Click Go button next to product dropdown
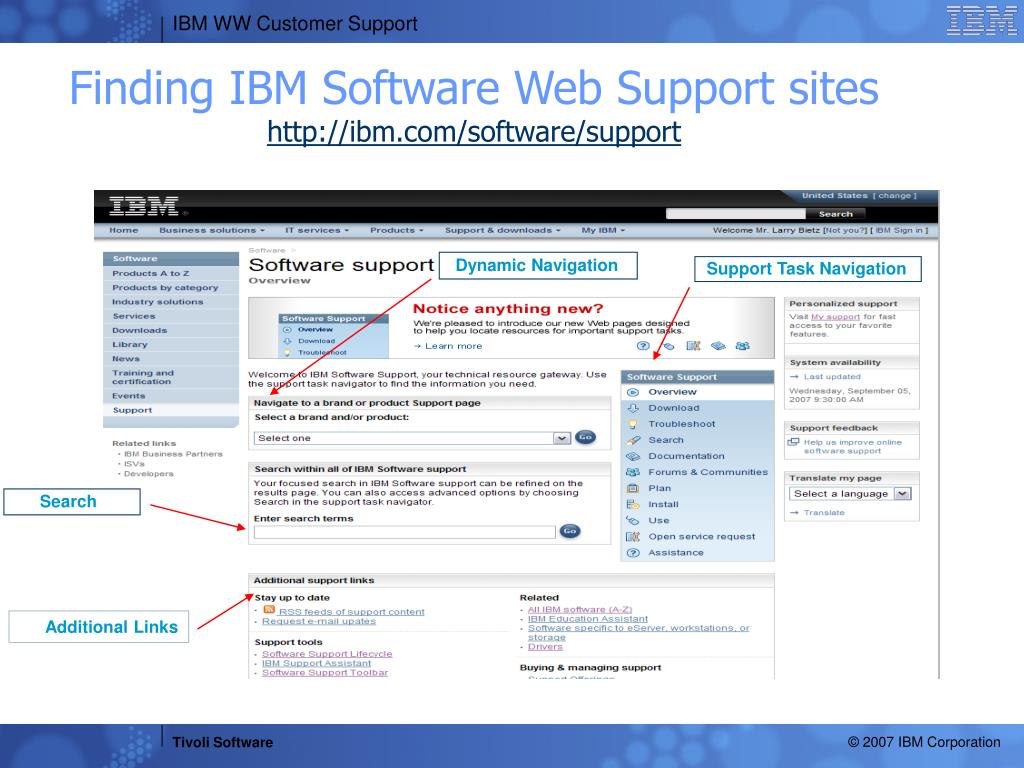The image size is (1024, 768). (585, 438)
